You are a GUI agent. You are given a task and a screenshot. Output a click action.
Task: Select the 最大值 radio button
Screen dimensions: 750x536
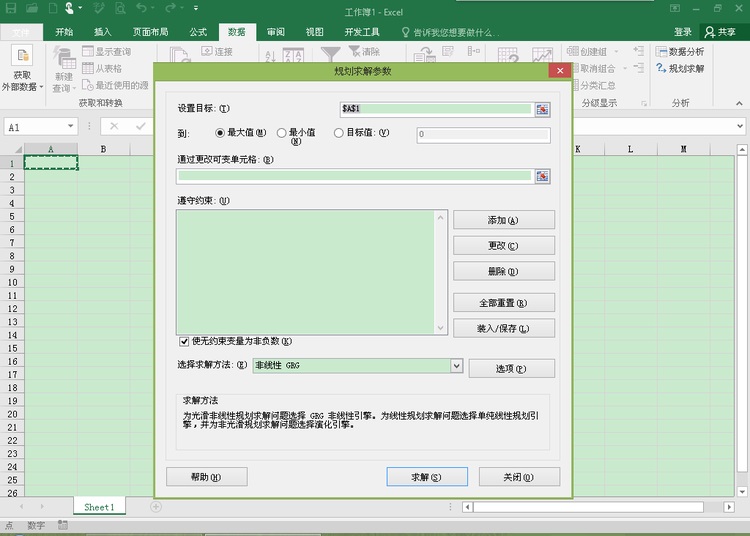pyautogui.click(x=220, y=133)
